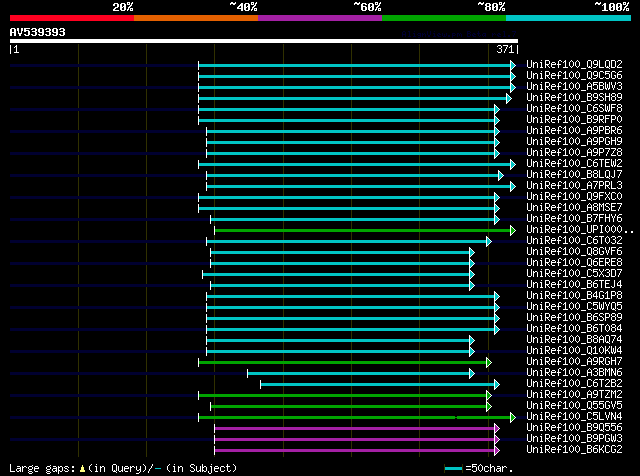640x476 pixels.
Task: Click the cyan arrowhead ending UniRef100_Q9LQD2 bar
Action: coord(513,65)
